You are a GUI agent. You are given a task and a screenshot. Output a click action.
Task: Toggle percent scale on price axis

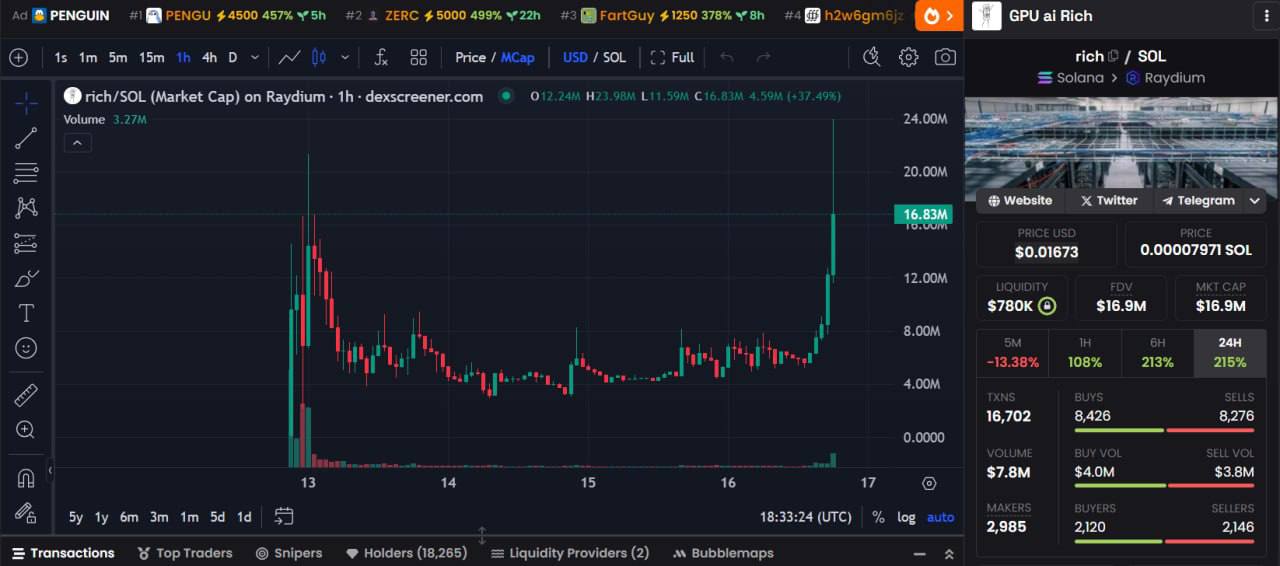[878, 517]
